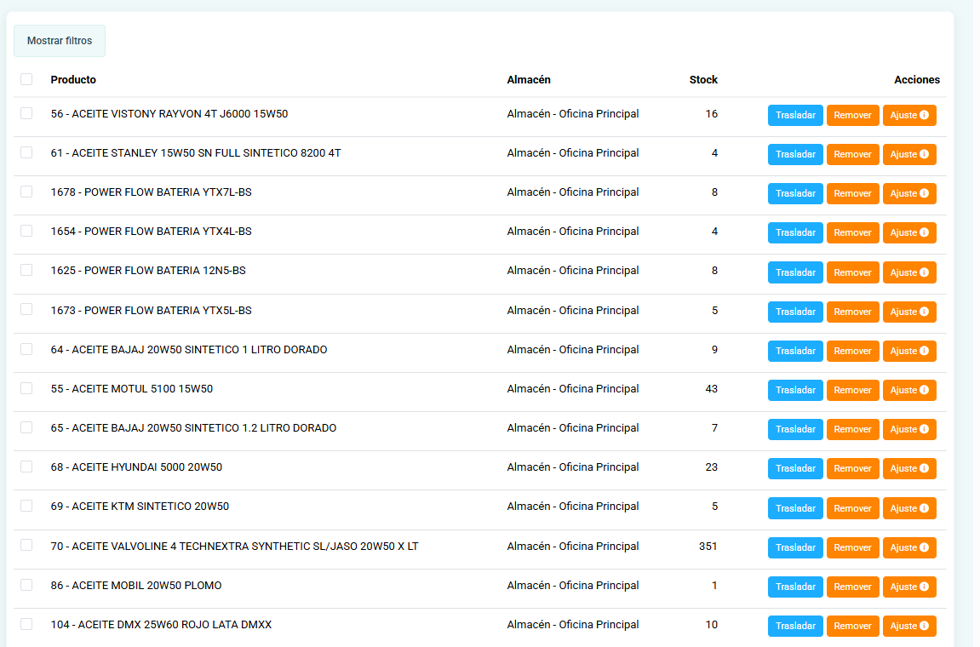Click Trasladar for ACEITE KTM SINTETICO
Image resolution: width=980 pixels, height=647 pixels.
pyautogui.click(x=795, y=508)
